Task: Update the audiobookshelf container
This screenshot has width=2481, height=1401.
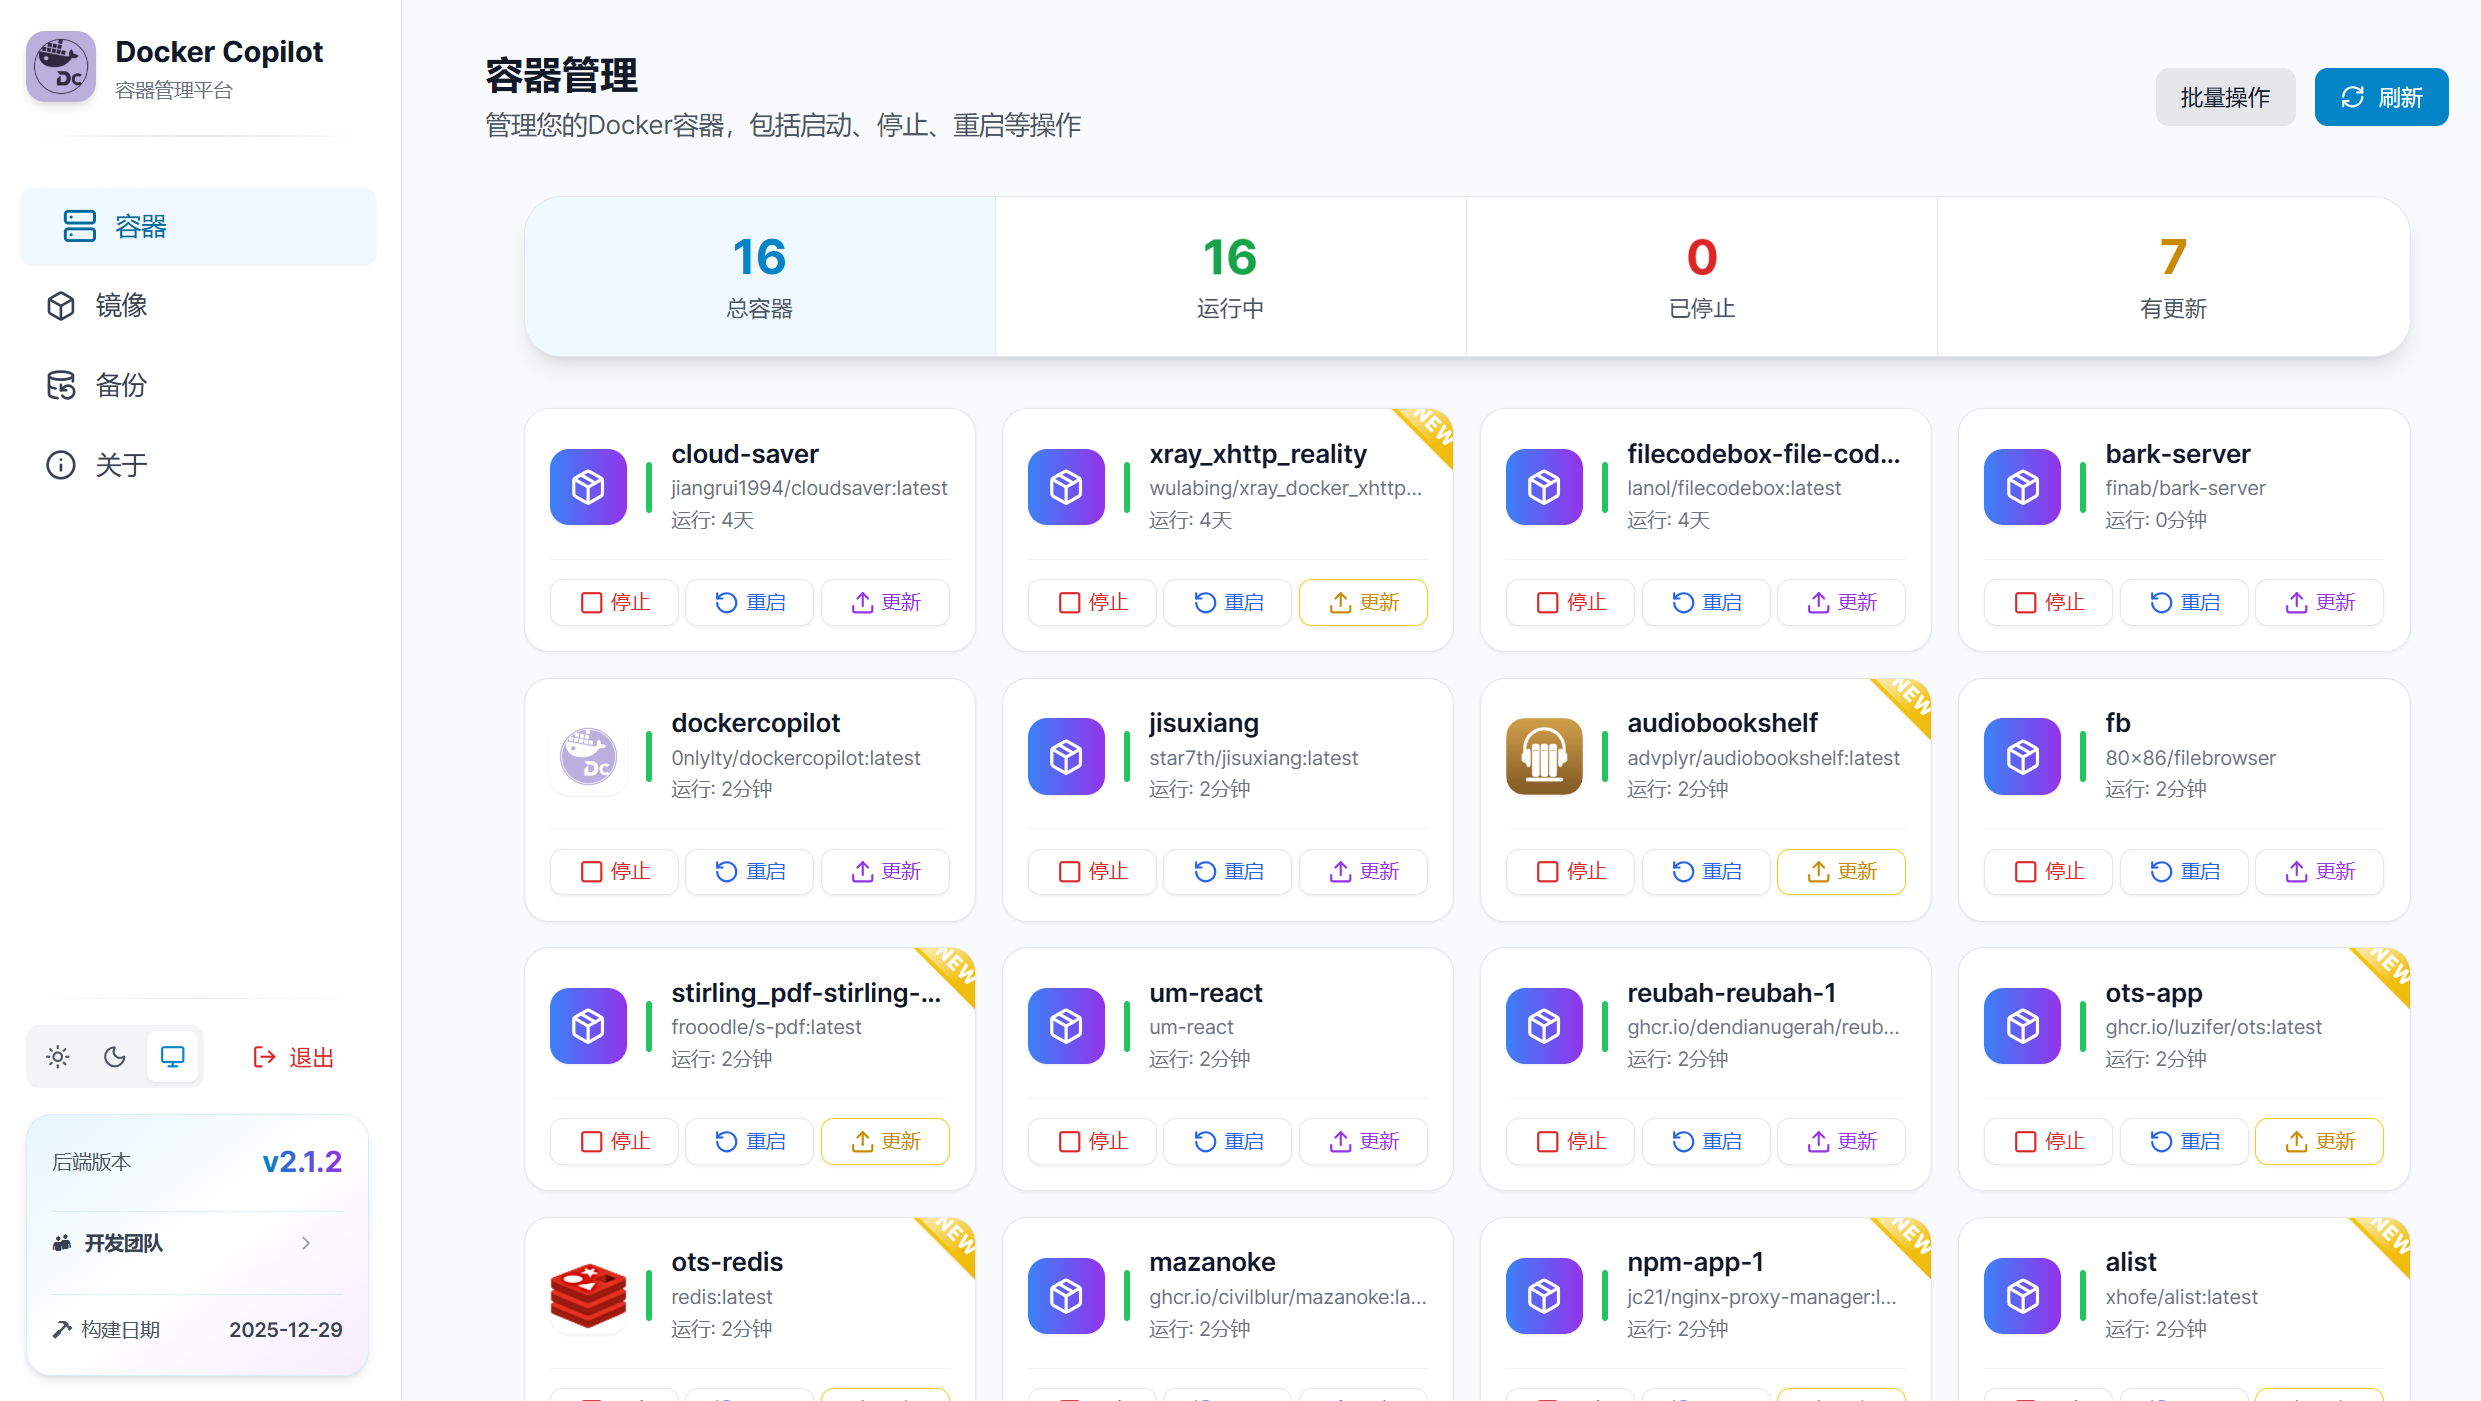Action: [1841, 871]
